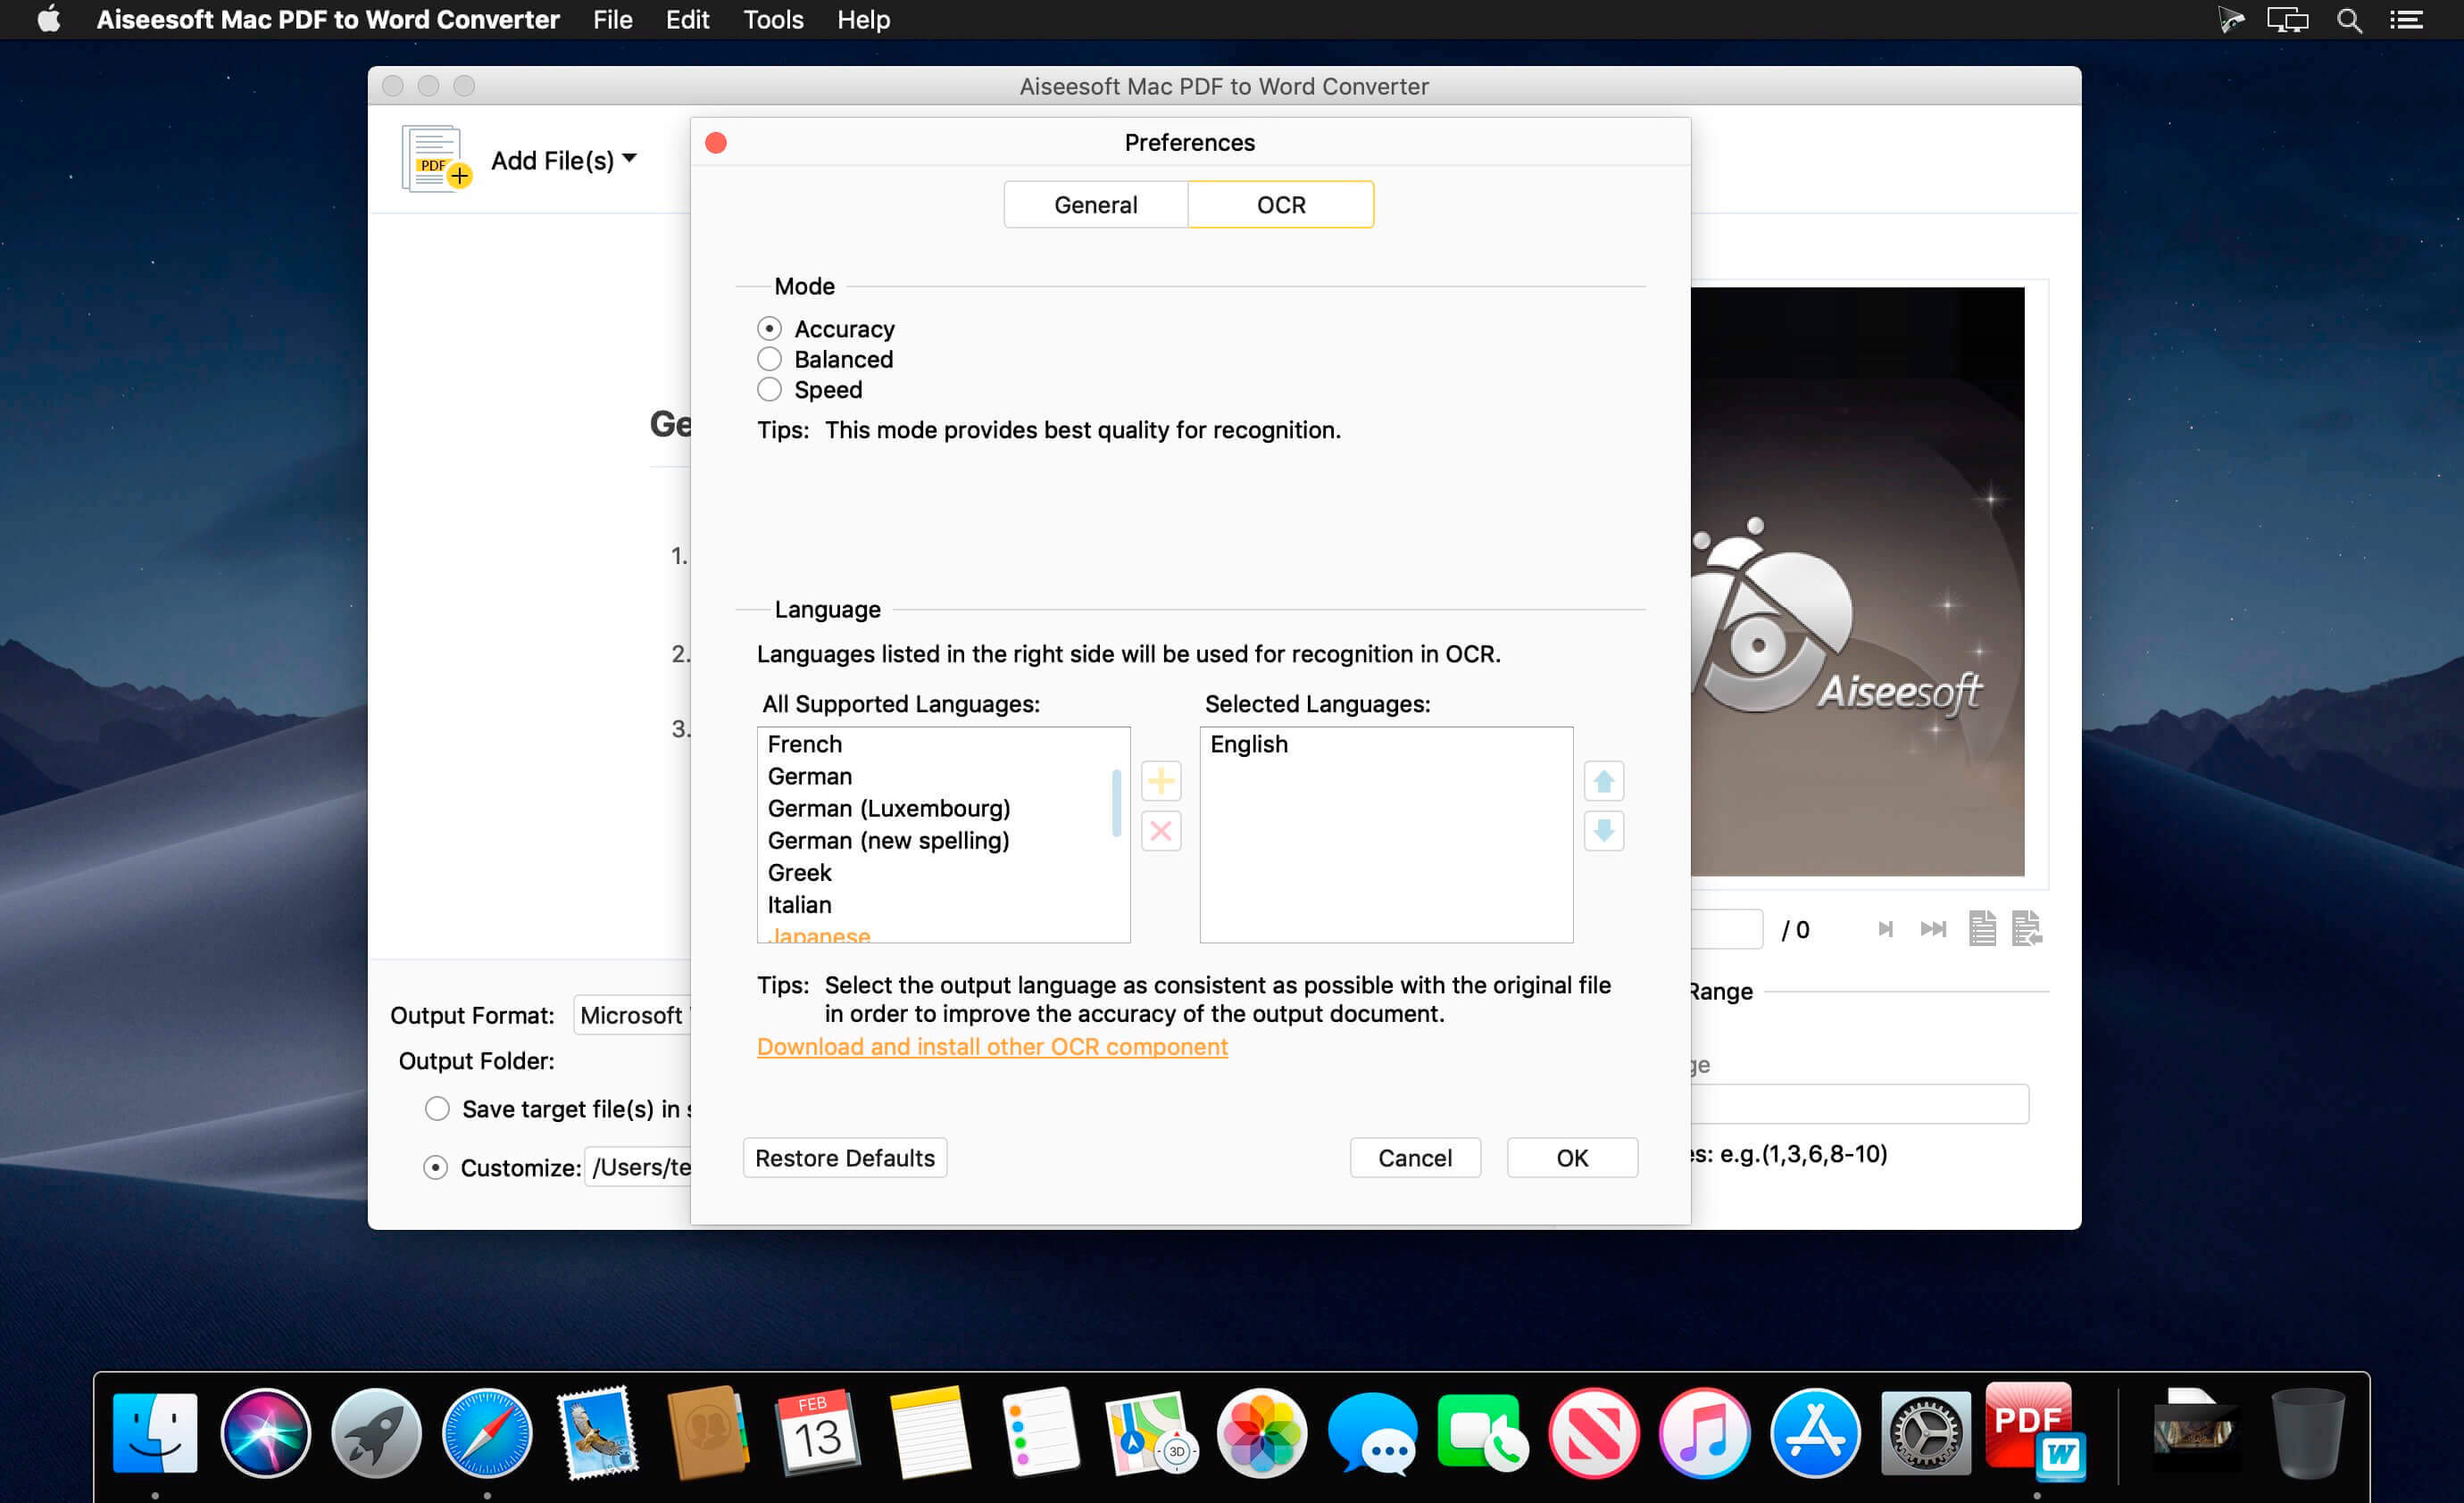Image resolution: width=2464 pixels, height=1503 pixels.
Task: Open Photos app in the dock
Action: (1261, 1433)
